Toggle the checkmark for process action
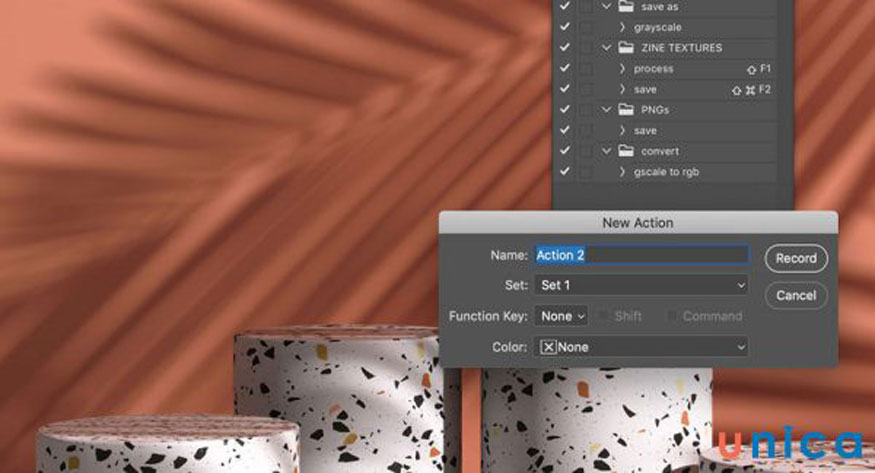 coord(565,68)
